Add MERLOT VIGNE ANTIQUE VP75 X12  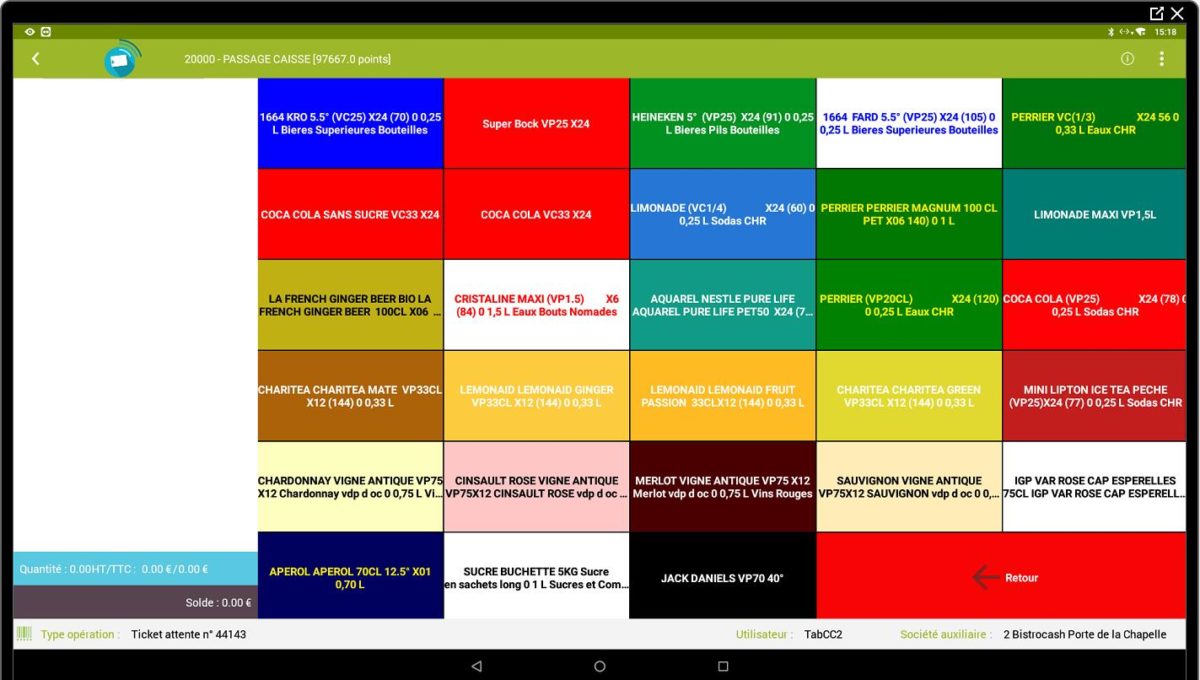[722, 487]
